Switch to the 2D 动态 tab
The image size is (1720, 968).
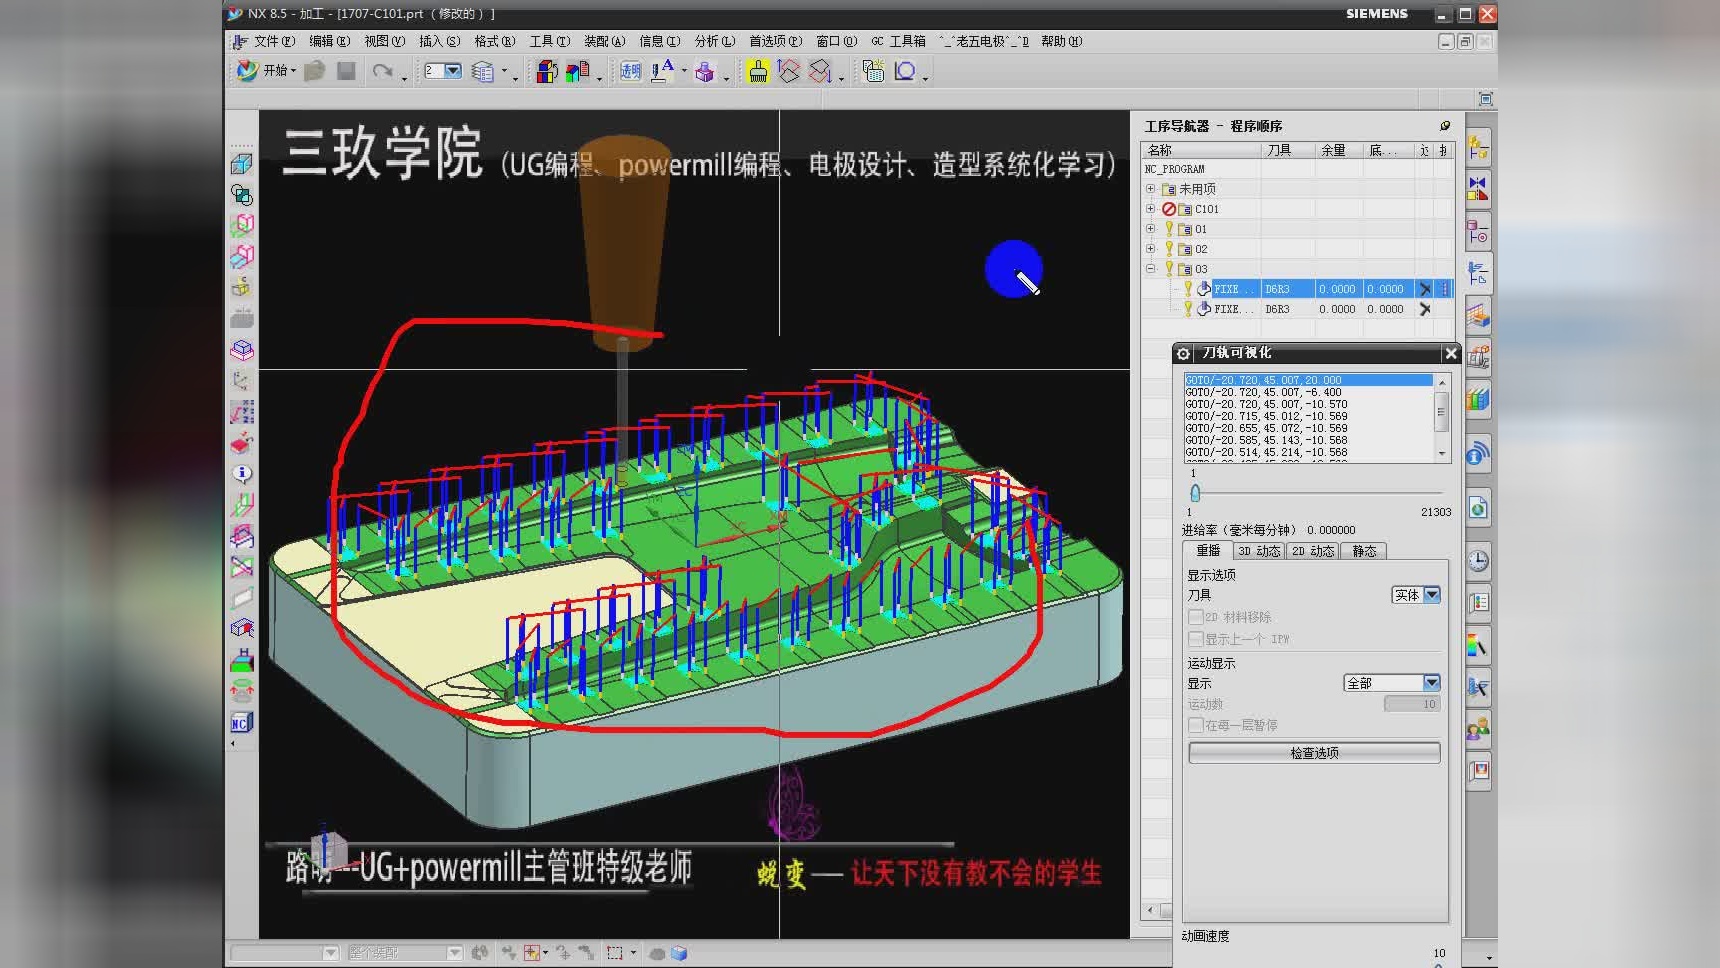(x=1313, y=551)
